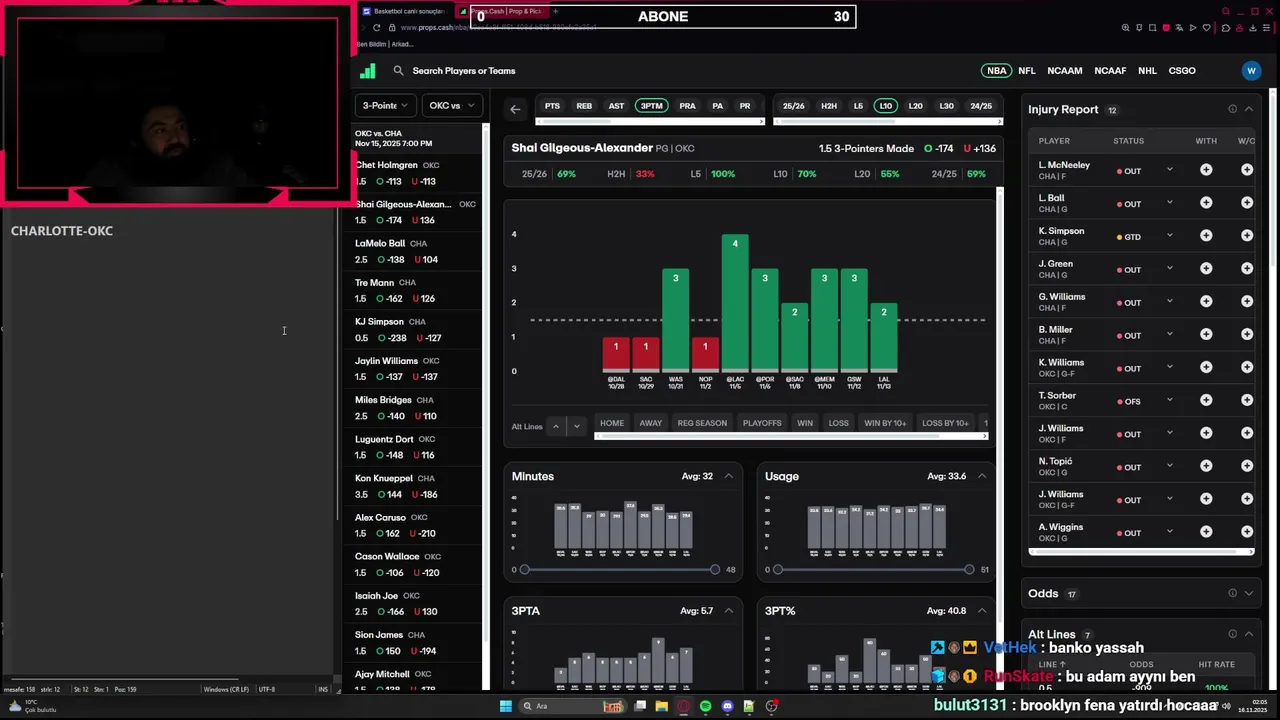Open the OKC vs matchup dropdown
The image size is (1280, 720).
[452, 105]
